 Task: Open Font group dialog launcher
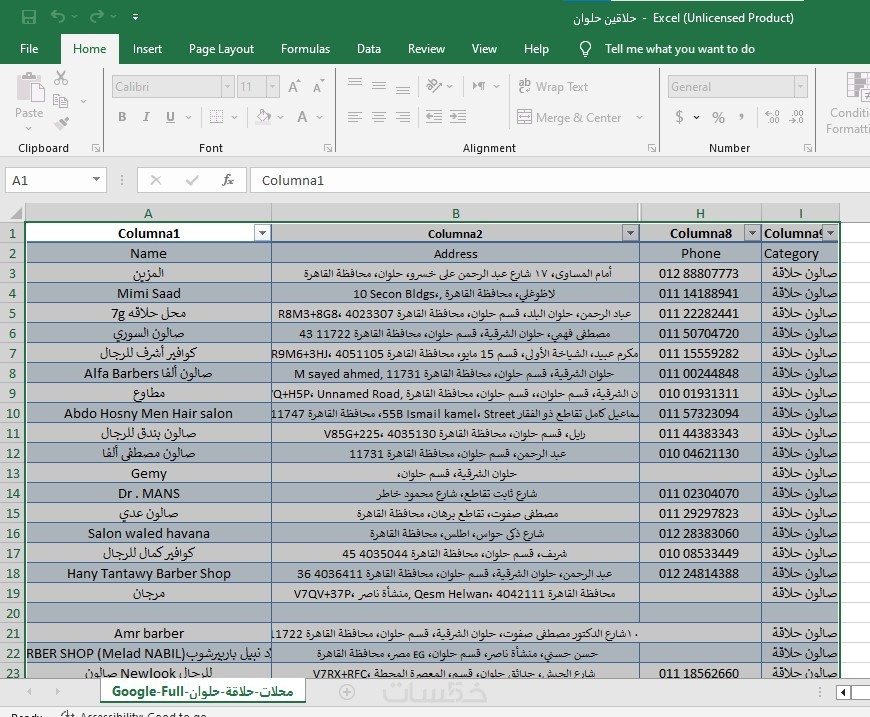click(x=328, y=148)
